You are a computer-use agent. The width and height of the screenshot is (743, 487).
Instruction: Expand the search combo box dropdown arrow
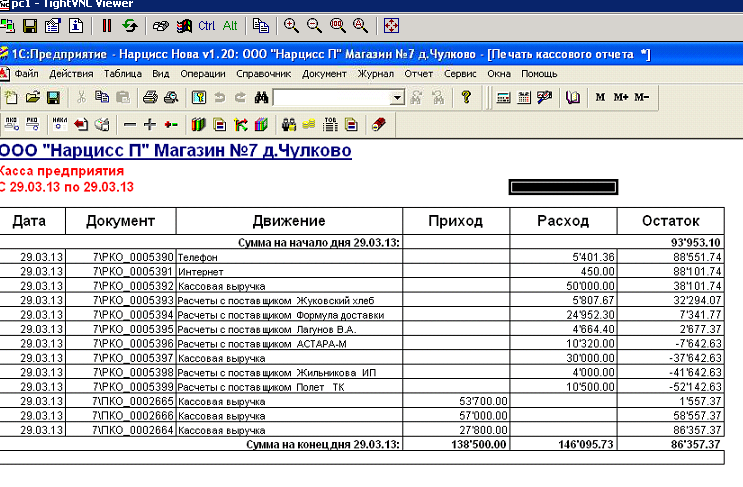click(x=397, y=98)
